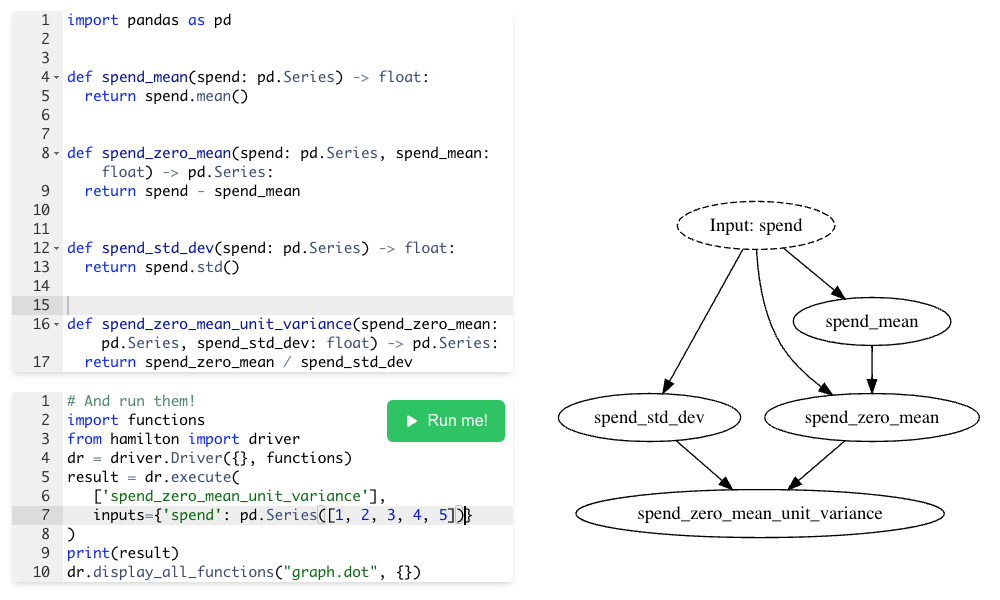The image size is (1000, 600).
Task: Click the dashed Input: spend graph node
Action: click(x=755, y=226)
